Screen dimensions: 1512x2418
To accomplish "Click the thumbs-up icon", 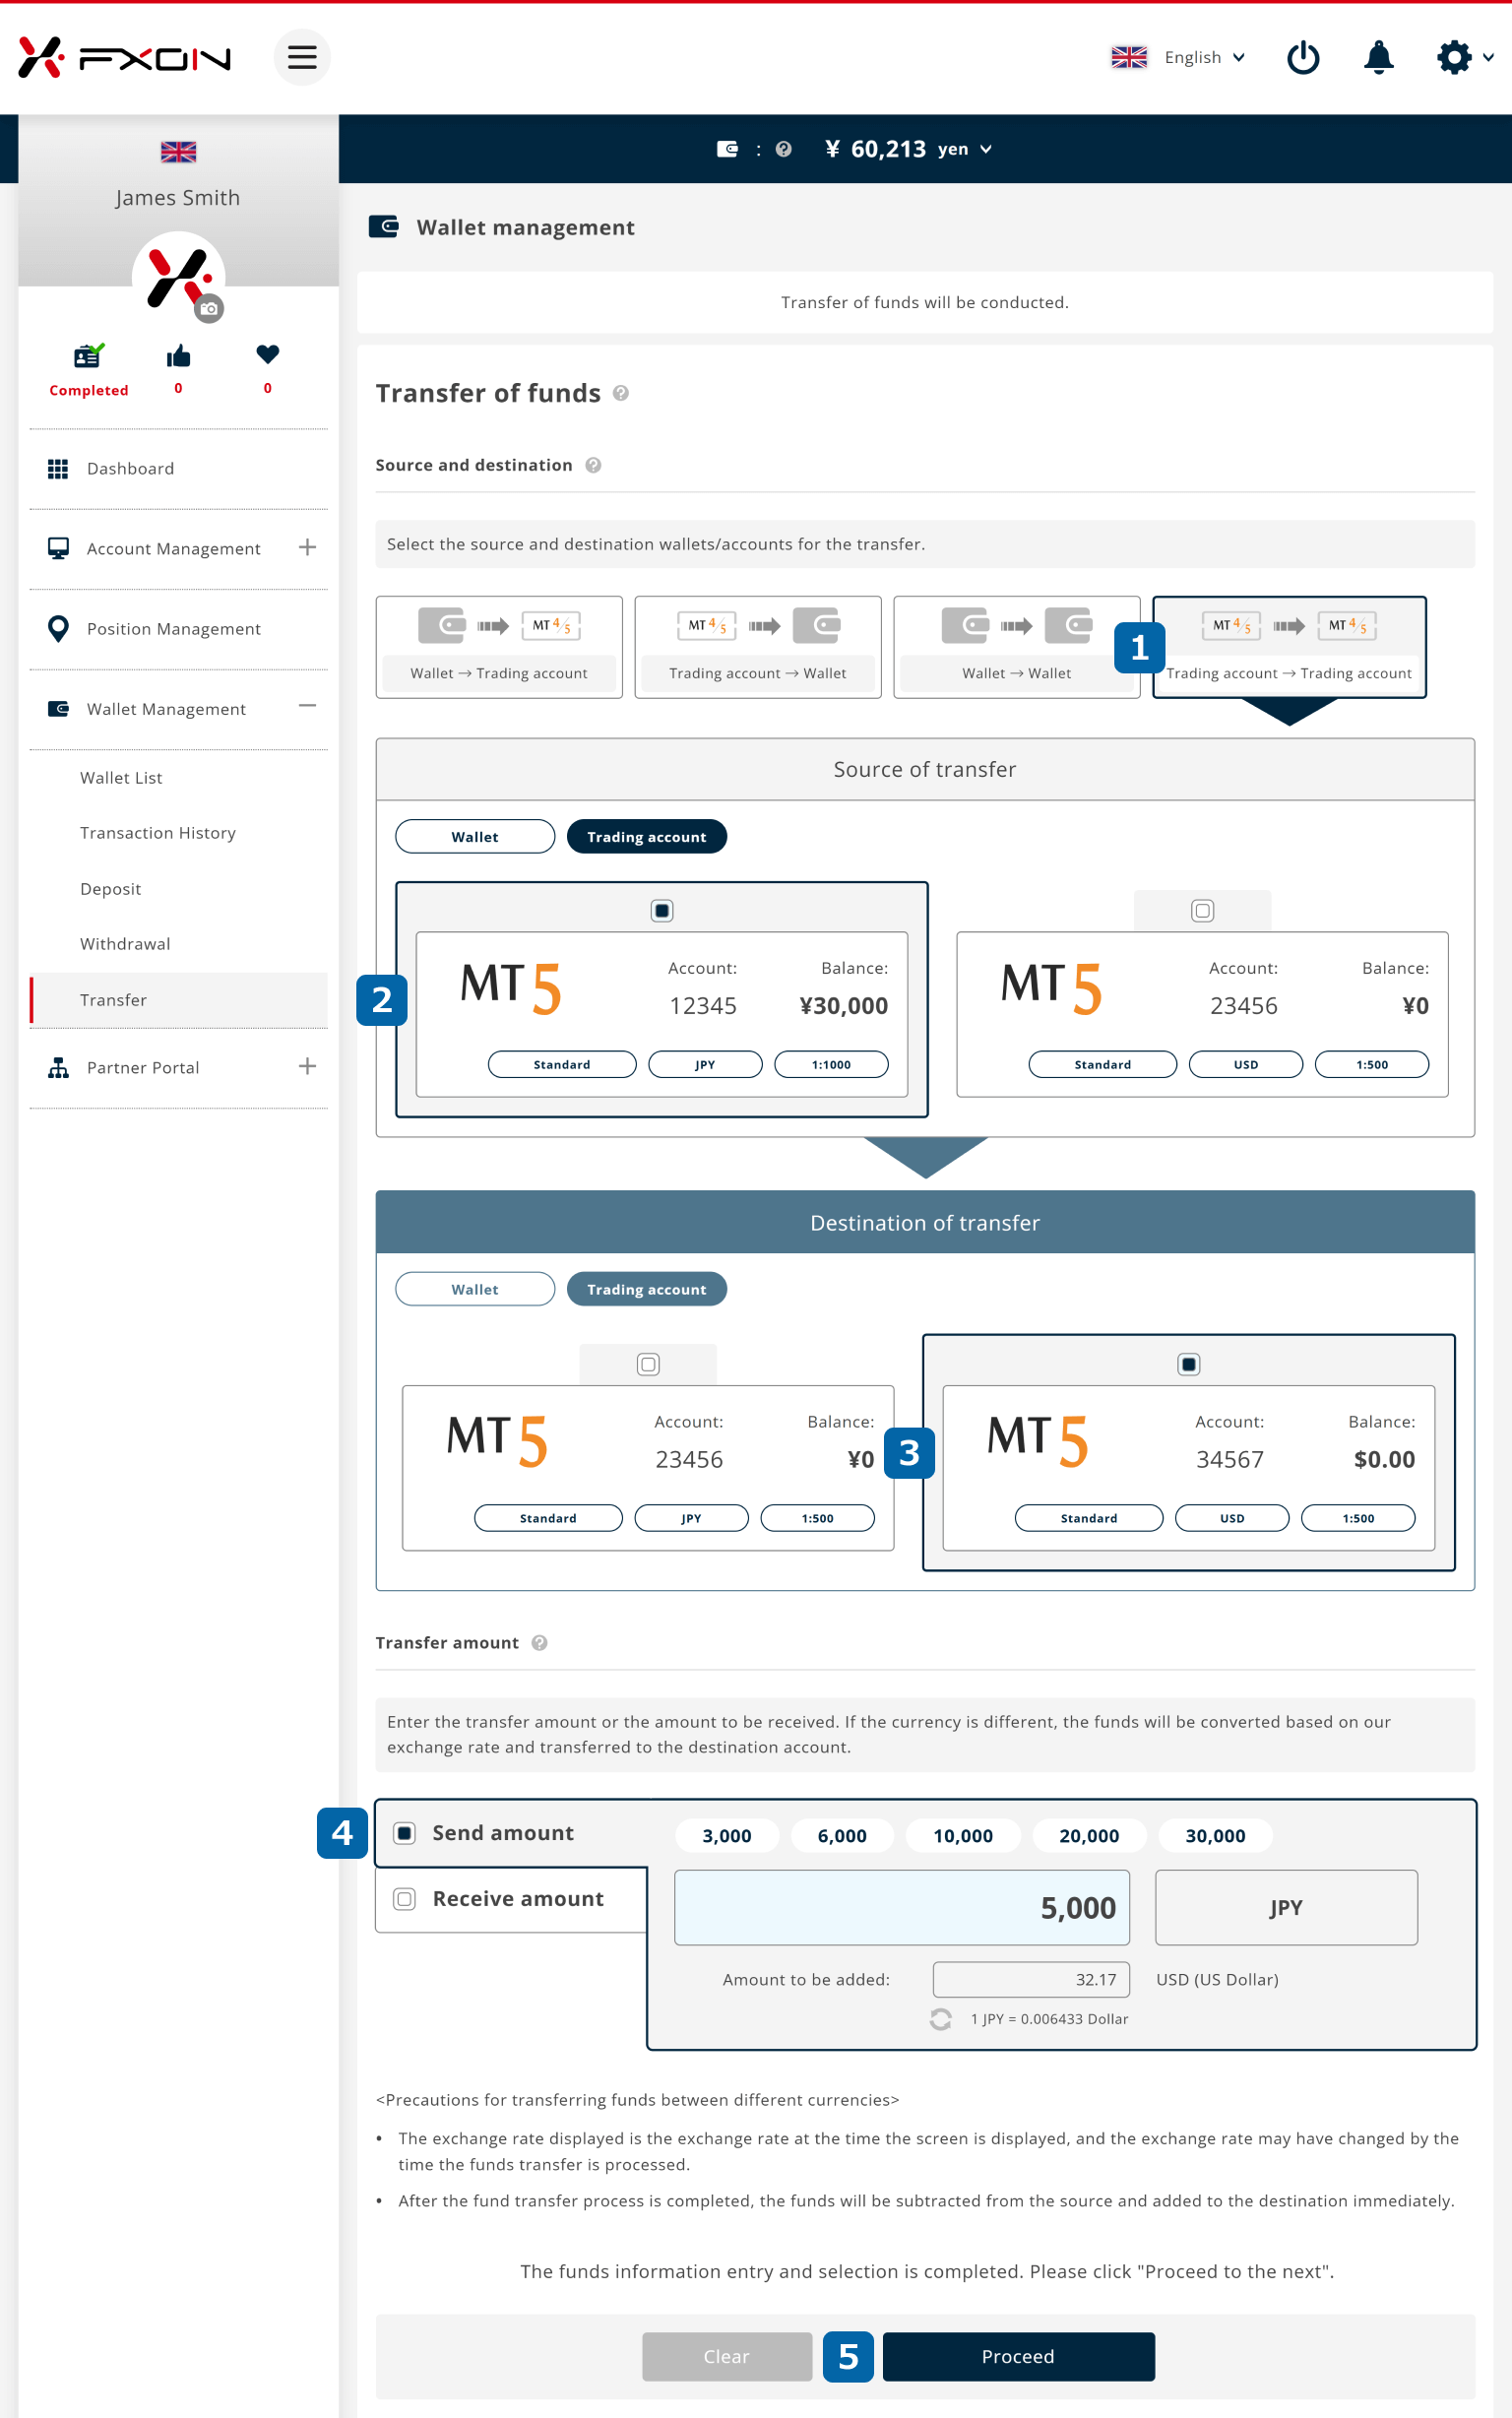I will (x=178, y=356).
